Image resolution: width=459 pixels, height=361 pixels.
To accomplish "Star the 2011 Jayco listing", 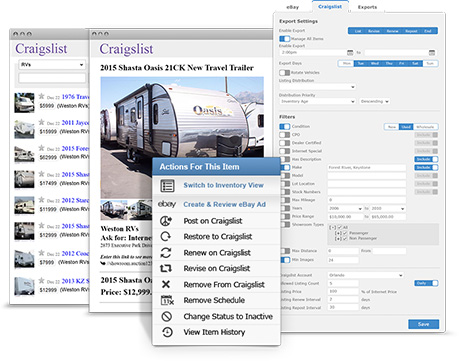I will pyautogui.click(x=41, y=122).
